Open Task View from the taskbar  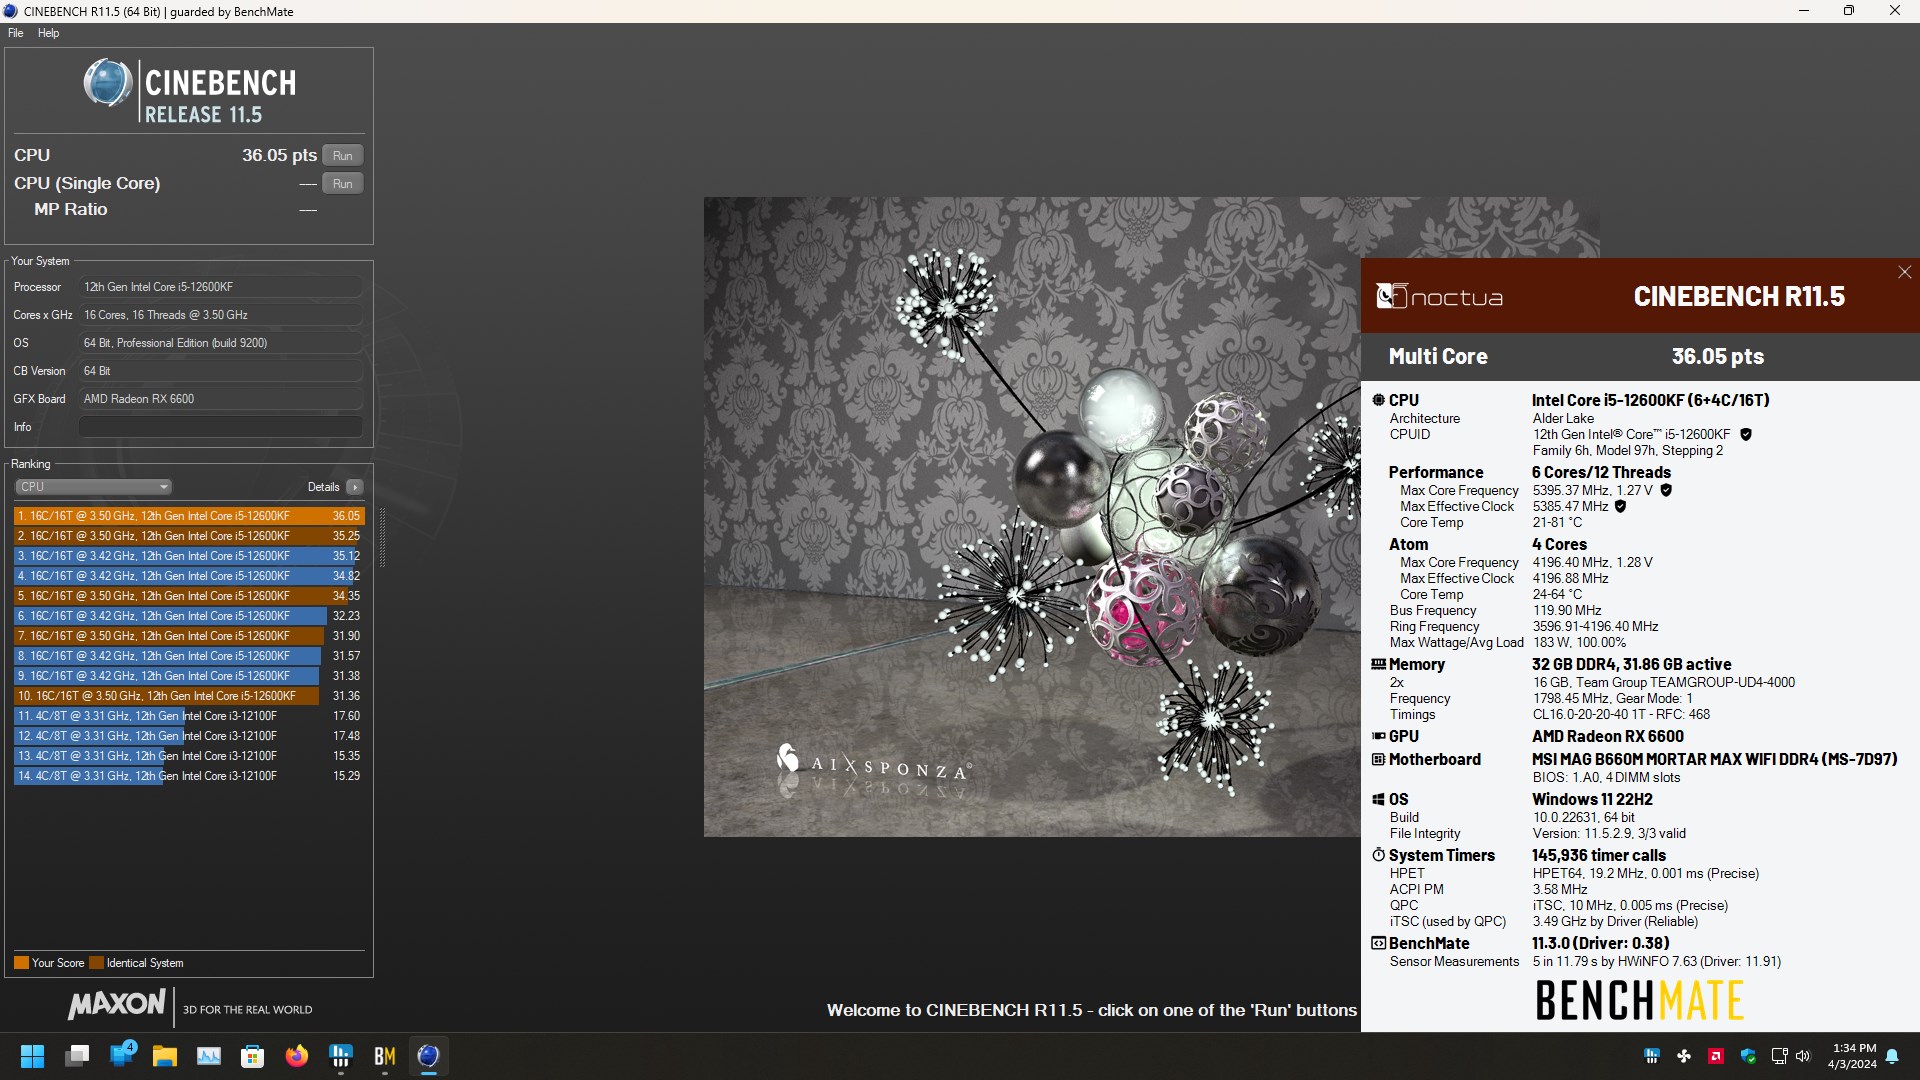(77, 1056)
